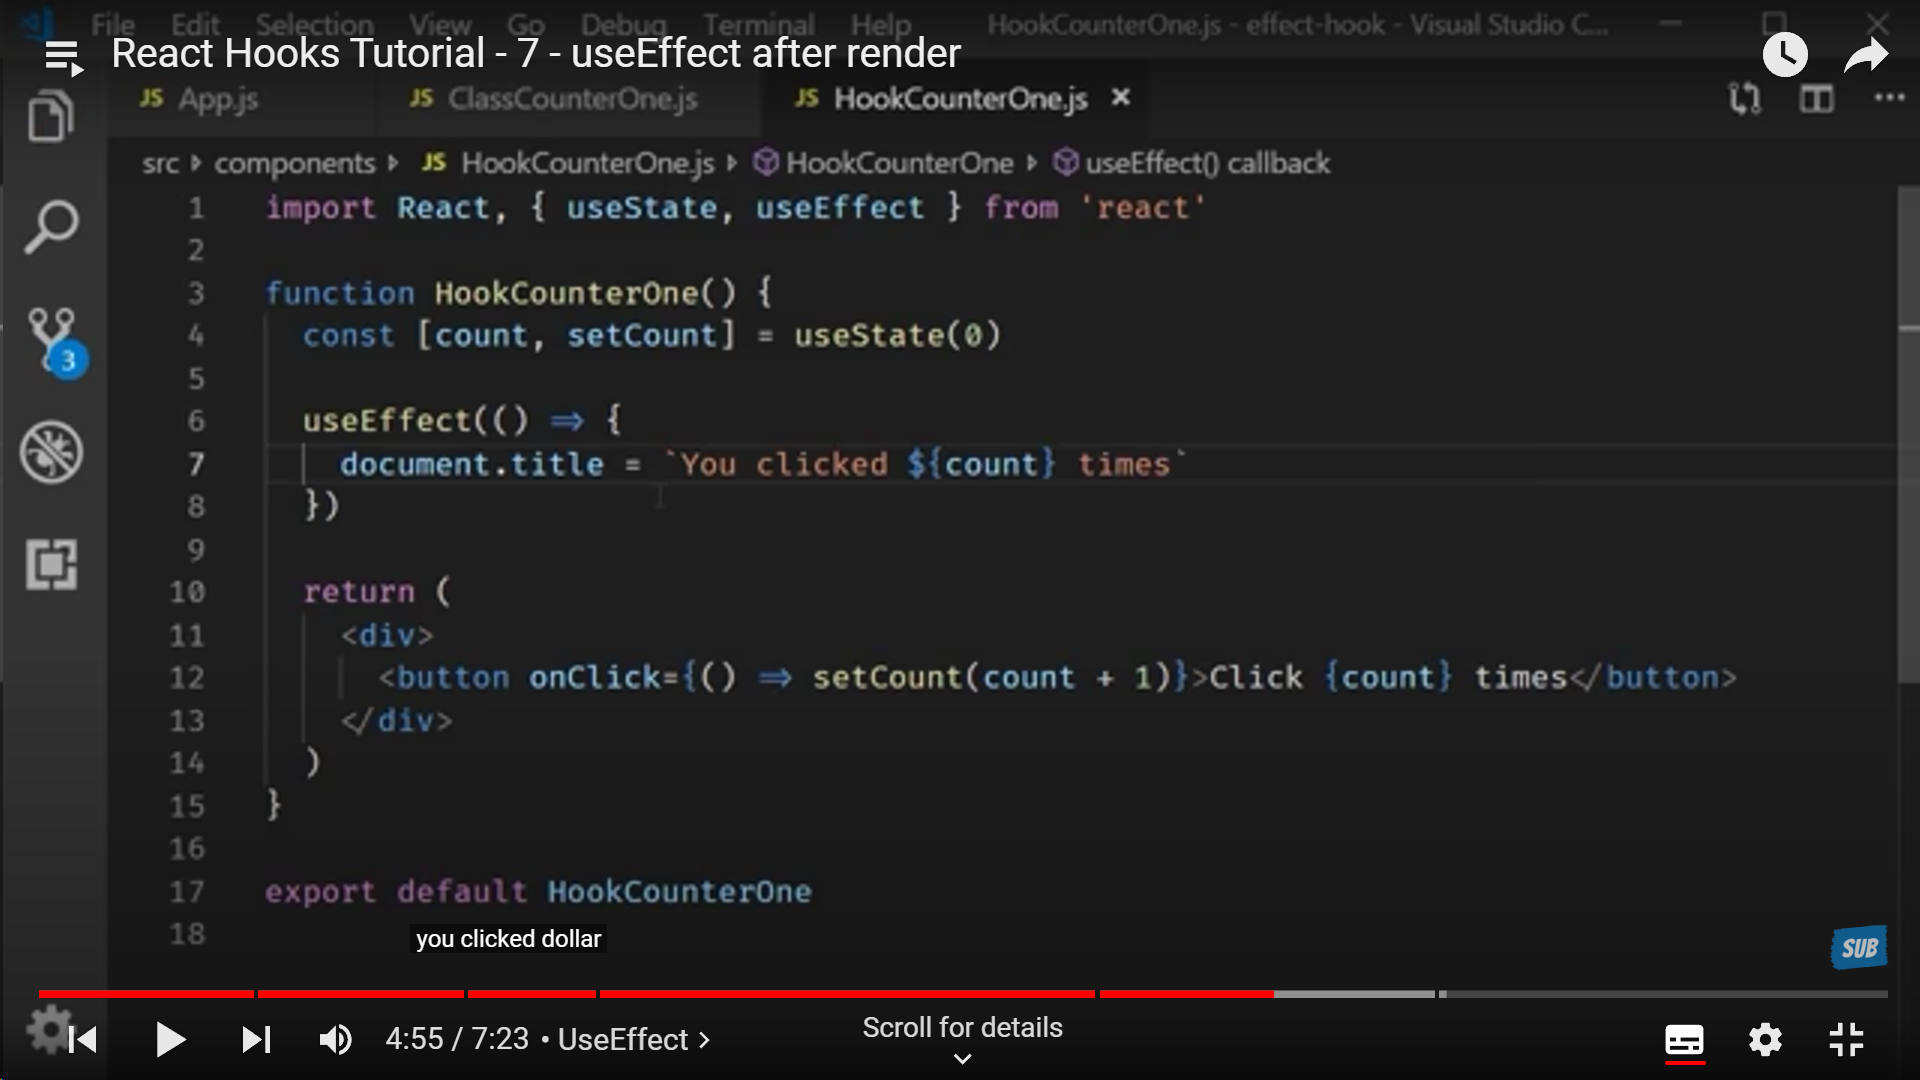Open the Debug icon in activity bar
Screen dimensions: 1920x1080
point(51,452)
